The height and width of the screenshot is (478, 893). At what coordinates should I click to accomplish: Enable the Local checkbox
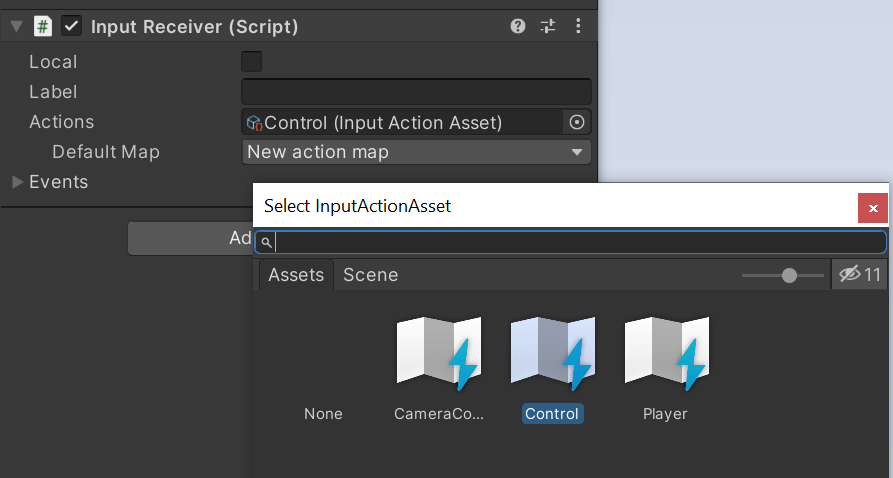(x=251, y=62)
